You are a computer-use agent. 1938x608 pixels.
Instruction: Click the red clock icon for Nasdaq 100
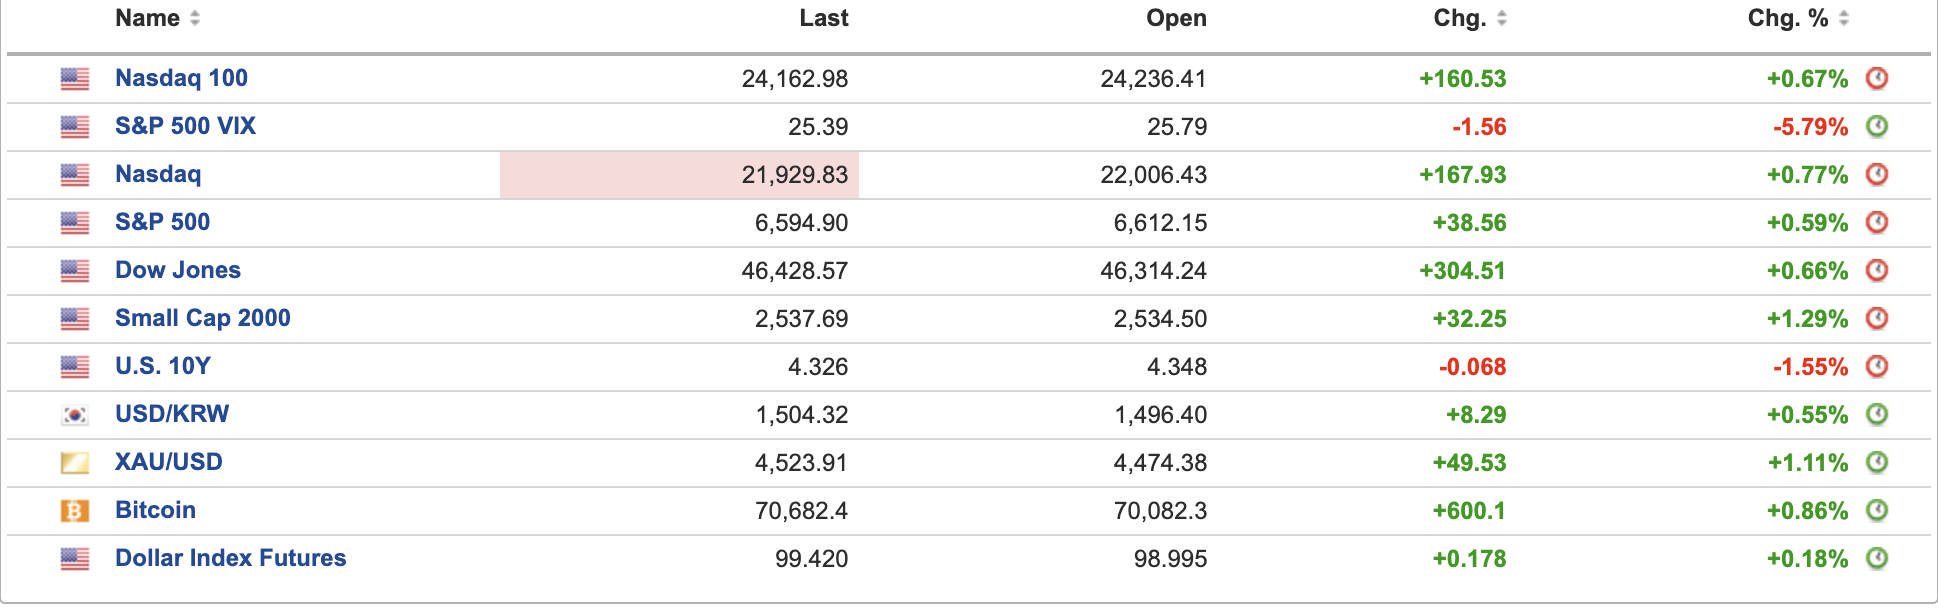pos(1877,78)
